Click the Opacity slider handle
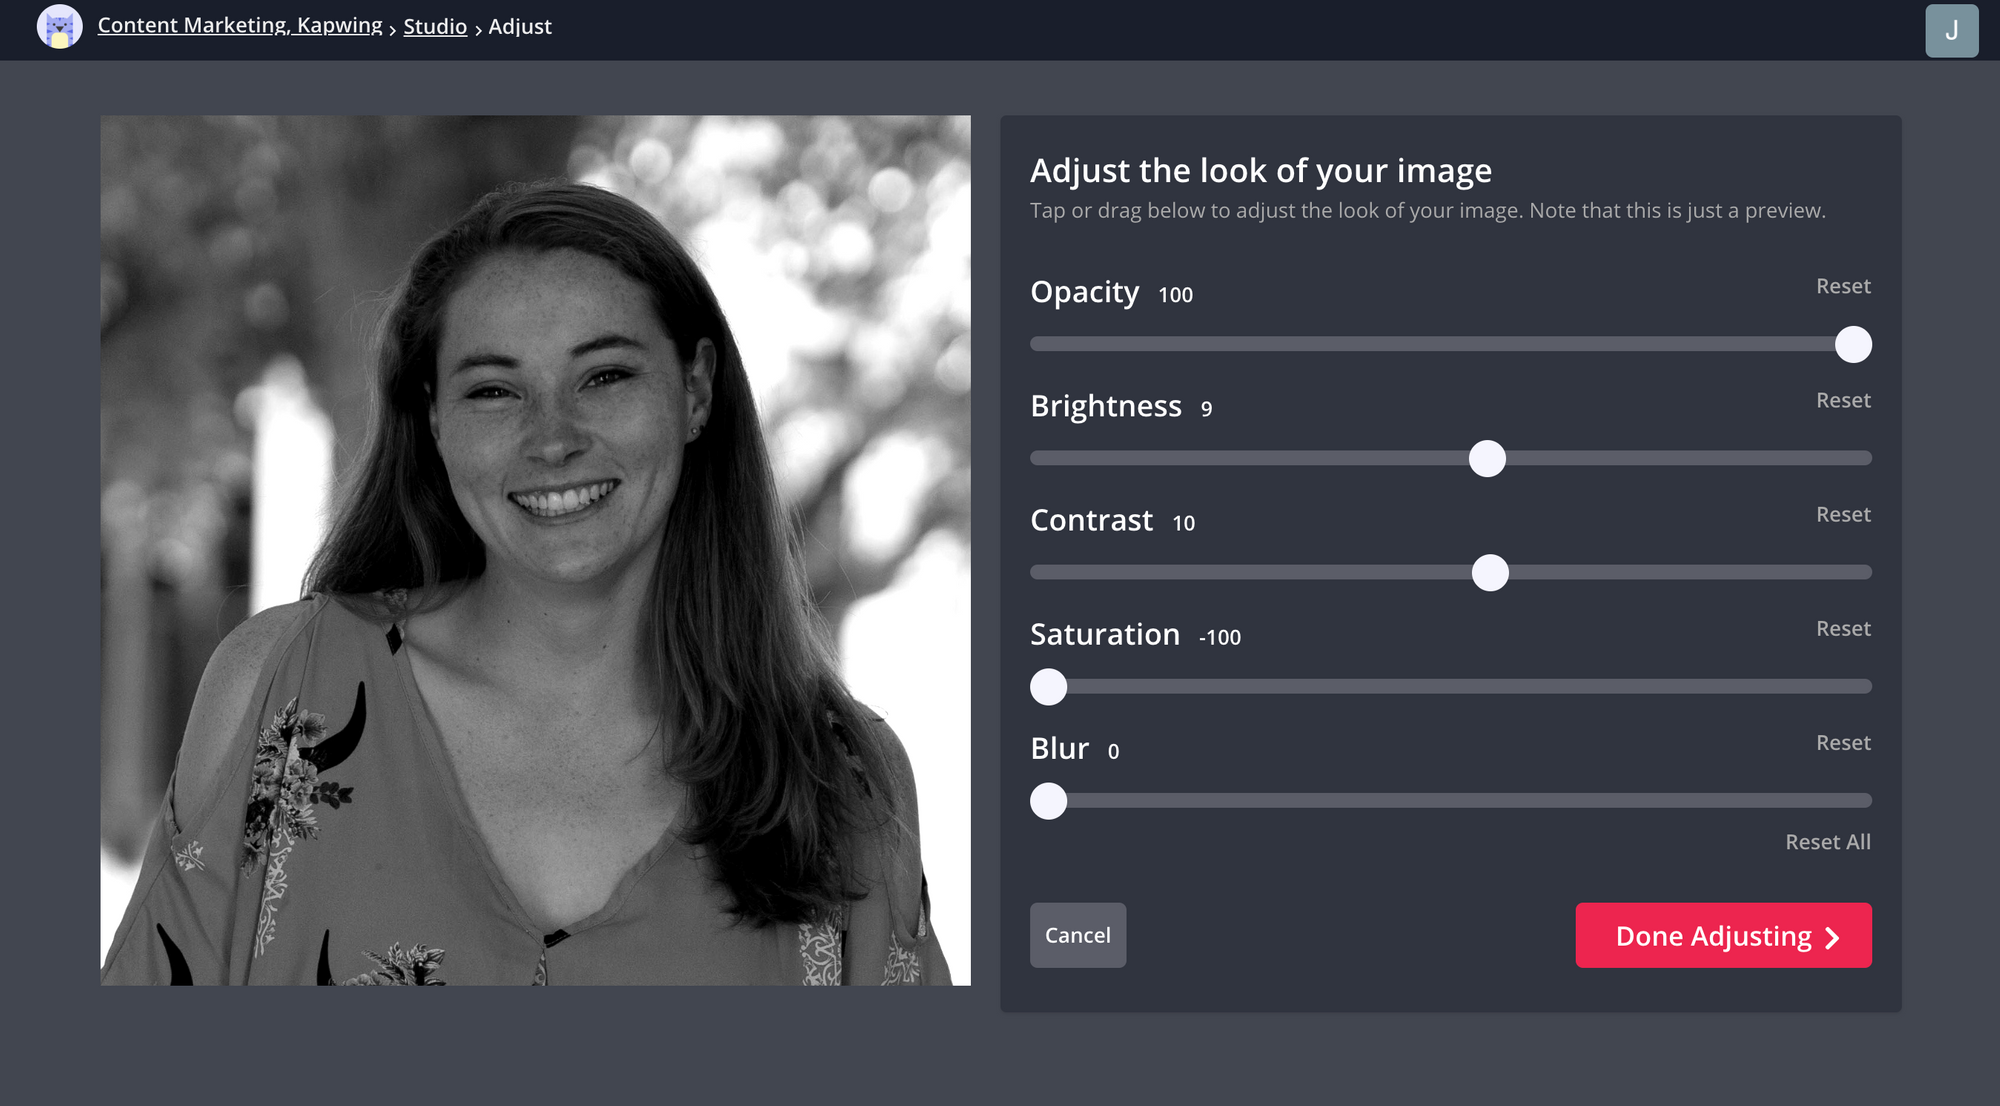This screenshot has height=1106, width=2000. coord(1853,344)
